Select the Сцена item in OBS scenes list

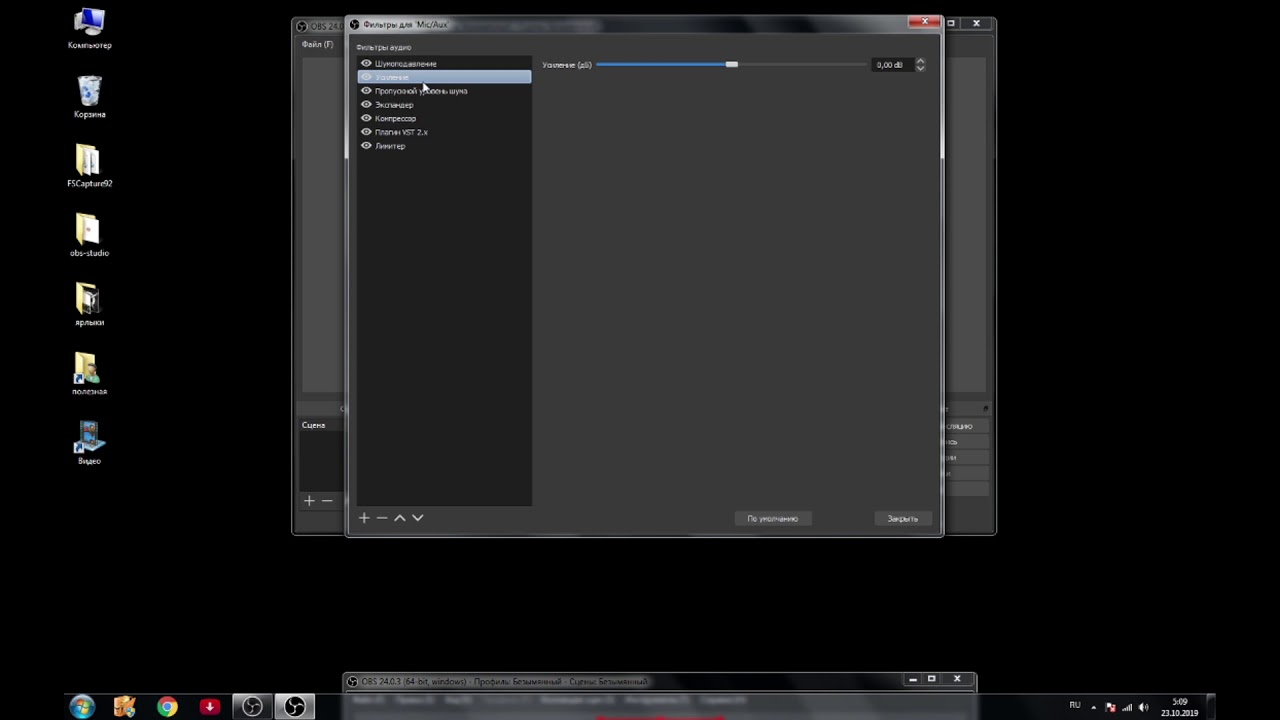[313, 425]
